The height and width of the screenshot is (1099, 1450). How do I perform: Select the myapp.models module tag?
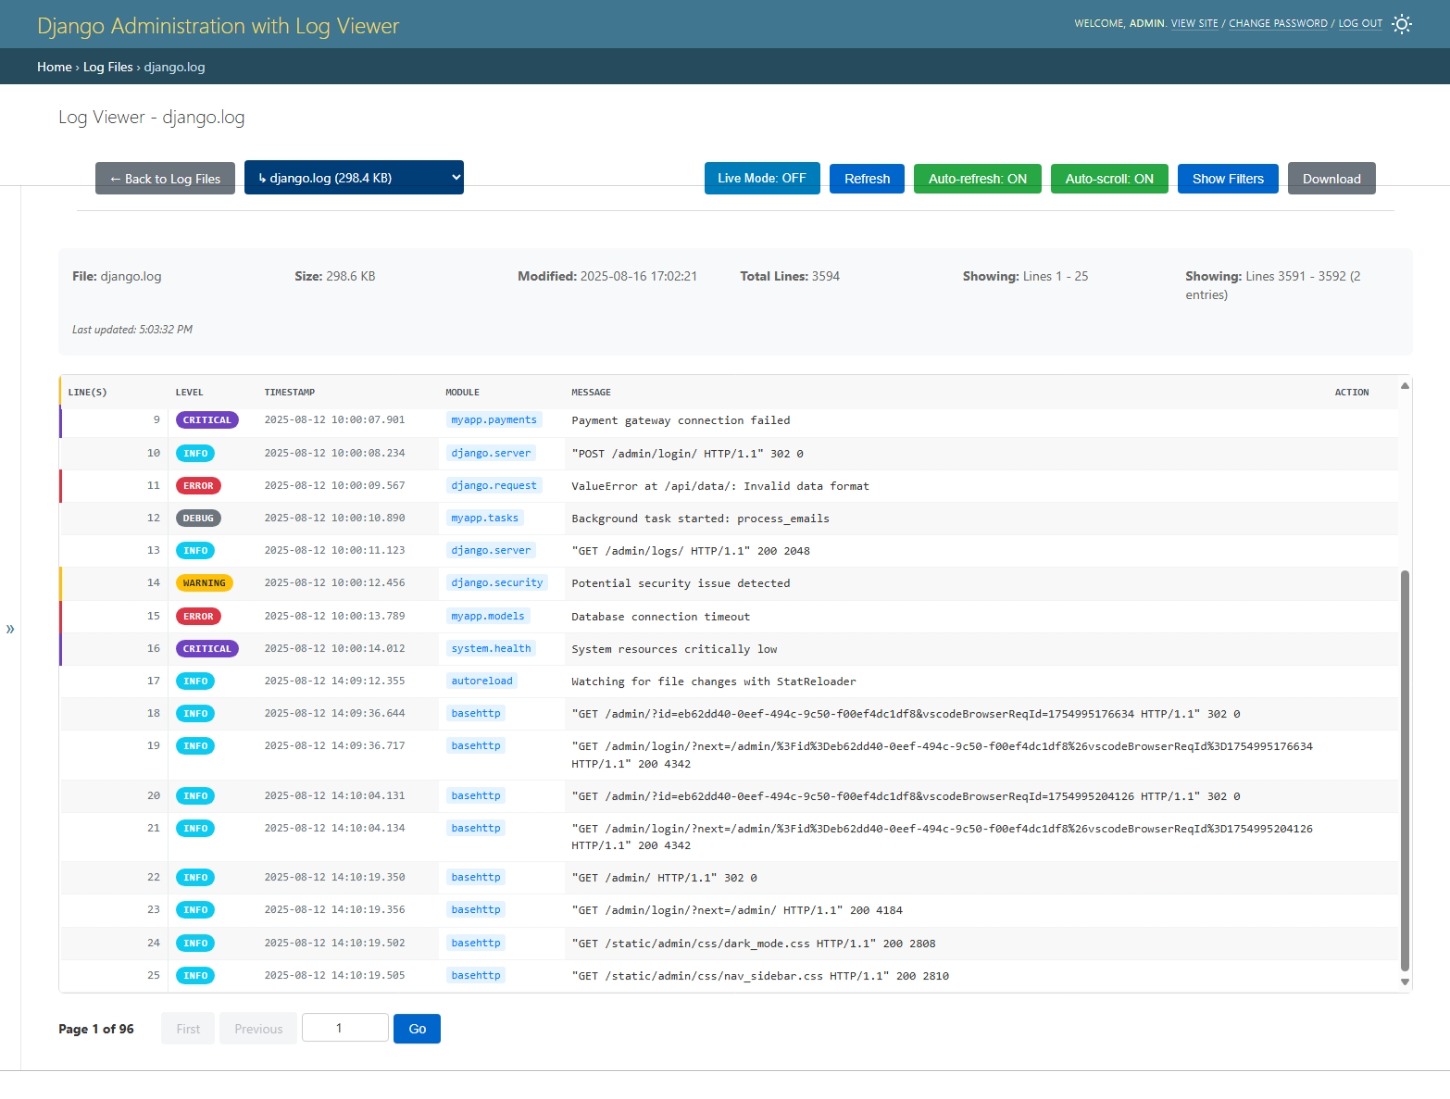click(488, 616)
